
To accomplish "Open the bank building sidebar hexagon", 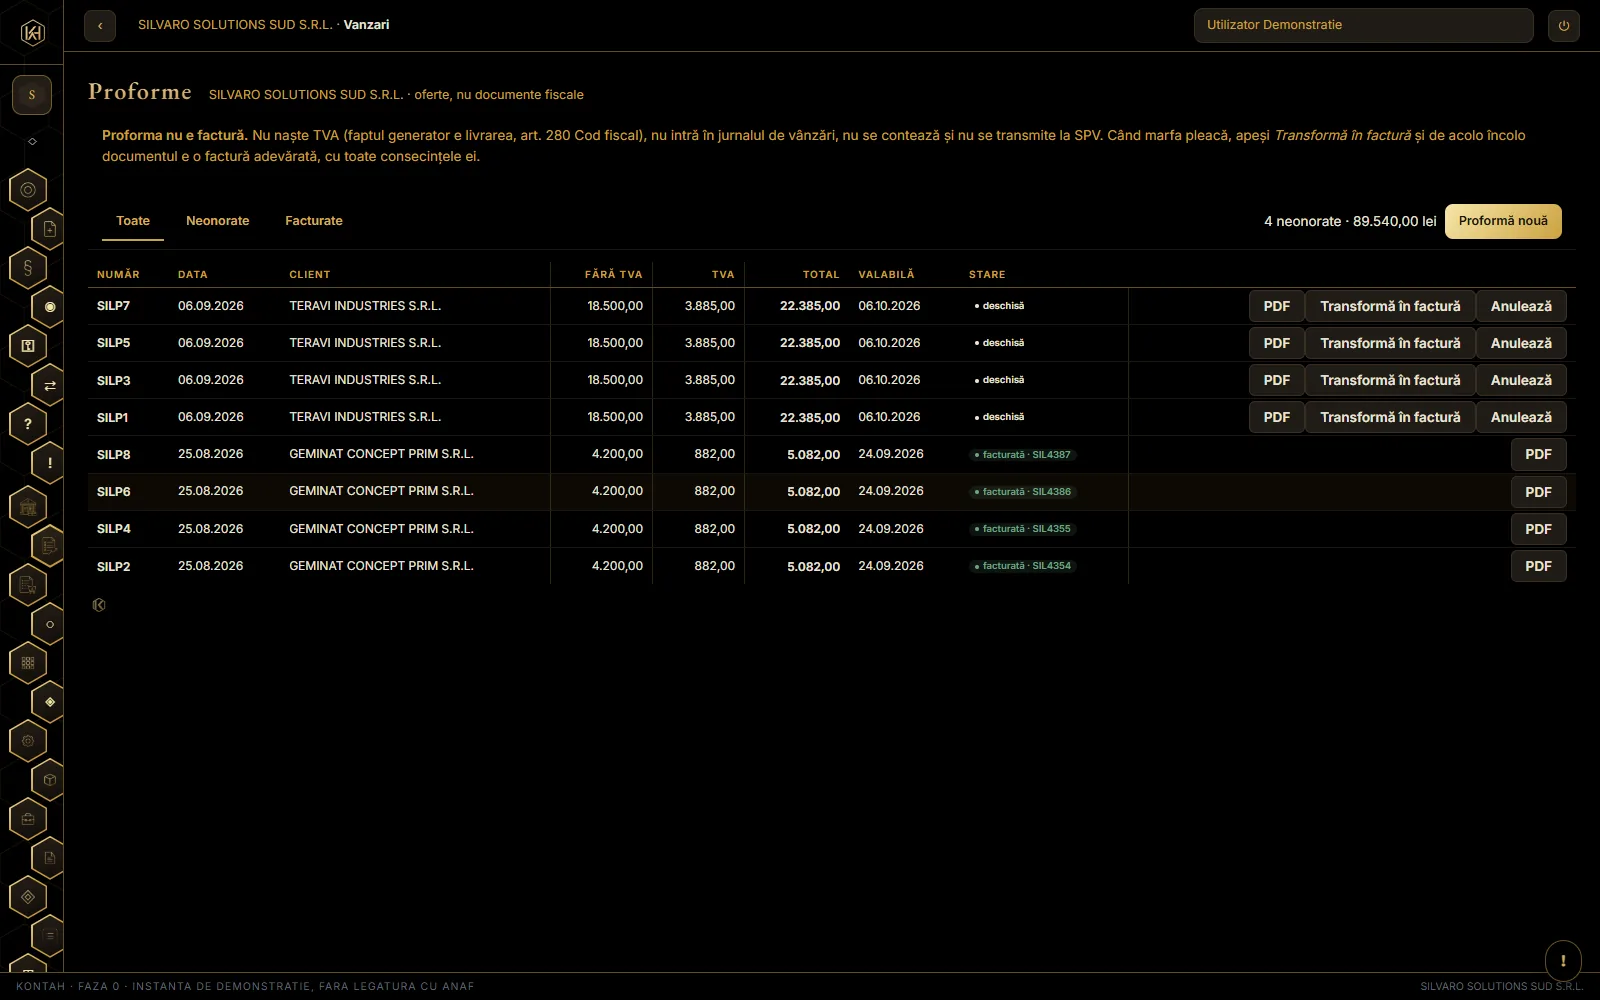I will click(28, 507).
